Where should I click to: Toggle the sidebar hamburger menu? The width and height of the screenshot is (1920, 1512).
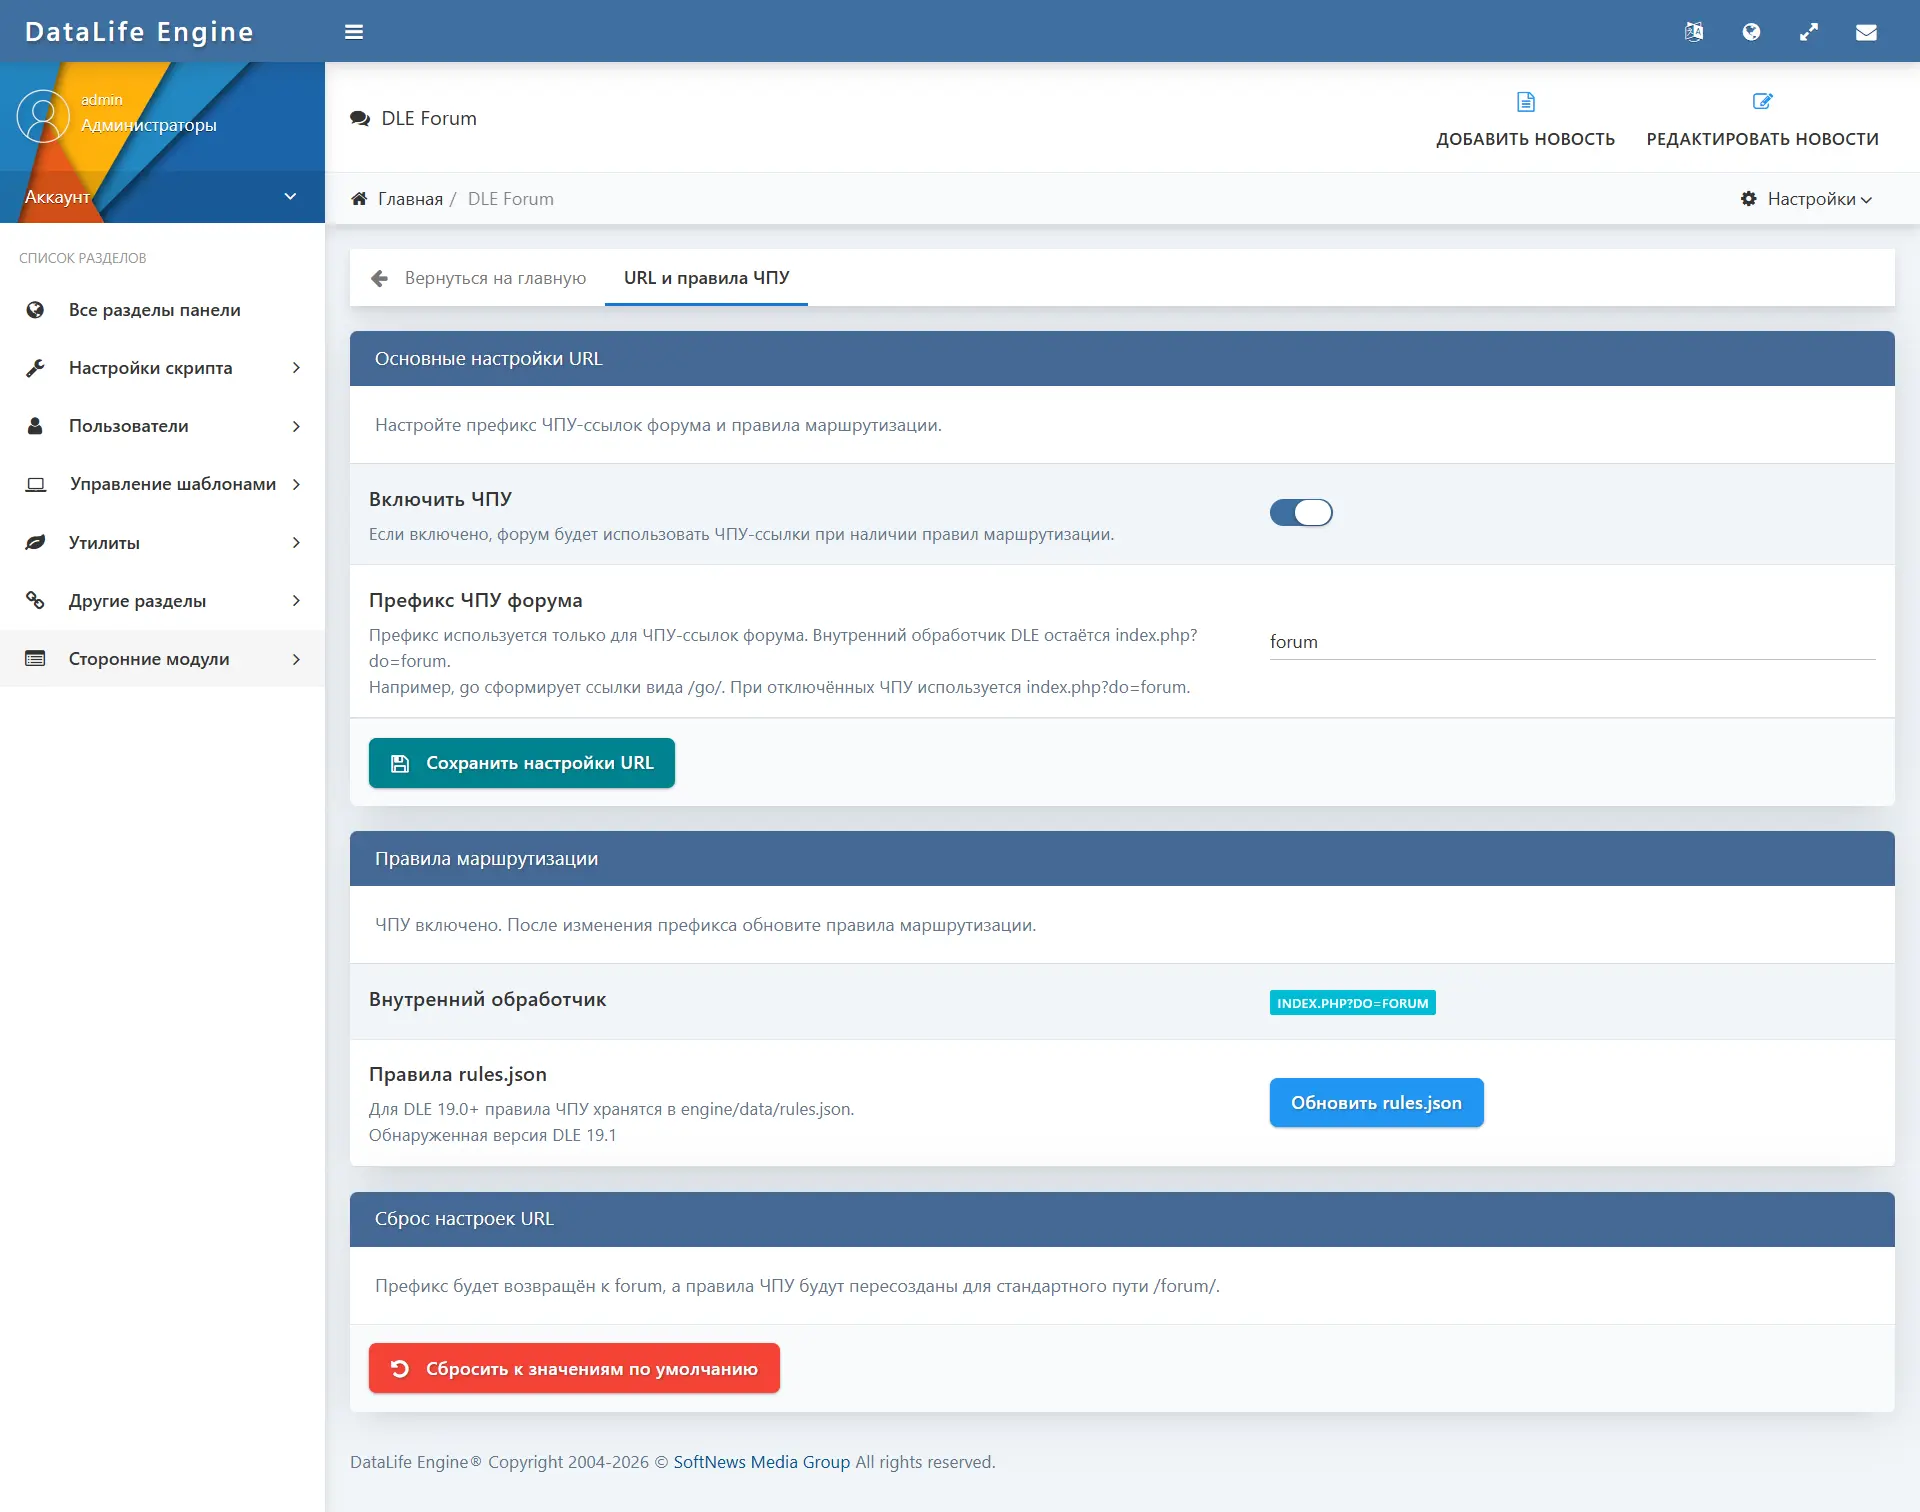pyautogui.click(x=354, y=32)
